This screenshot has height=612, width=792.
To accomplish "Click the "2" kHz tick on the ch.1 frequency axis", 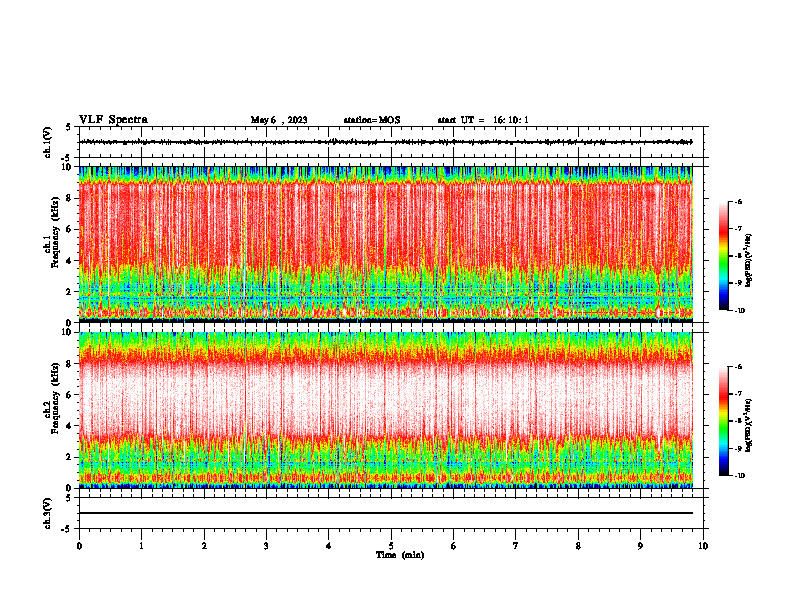I will click(x=69, y=292).
